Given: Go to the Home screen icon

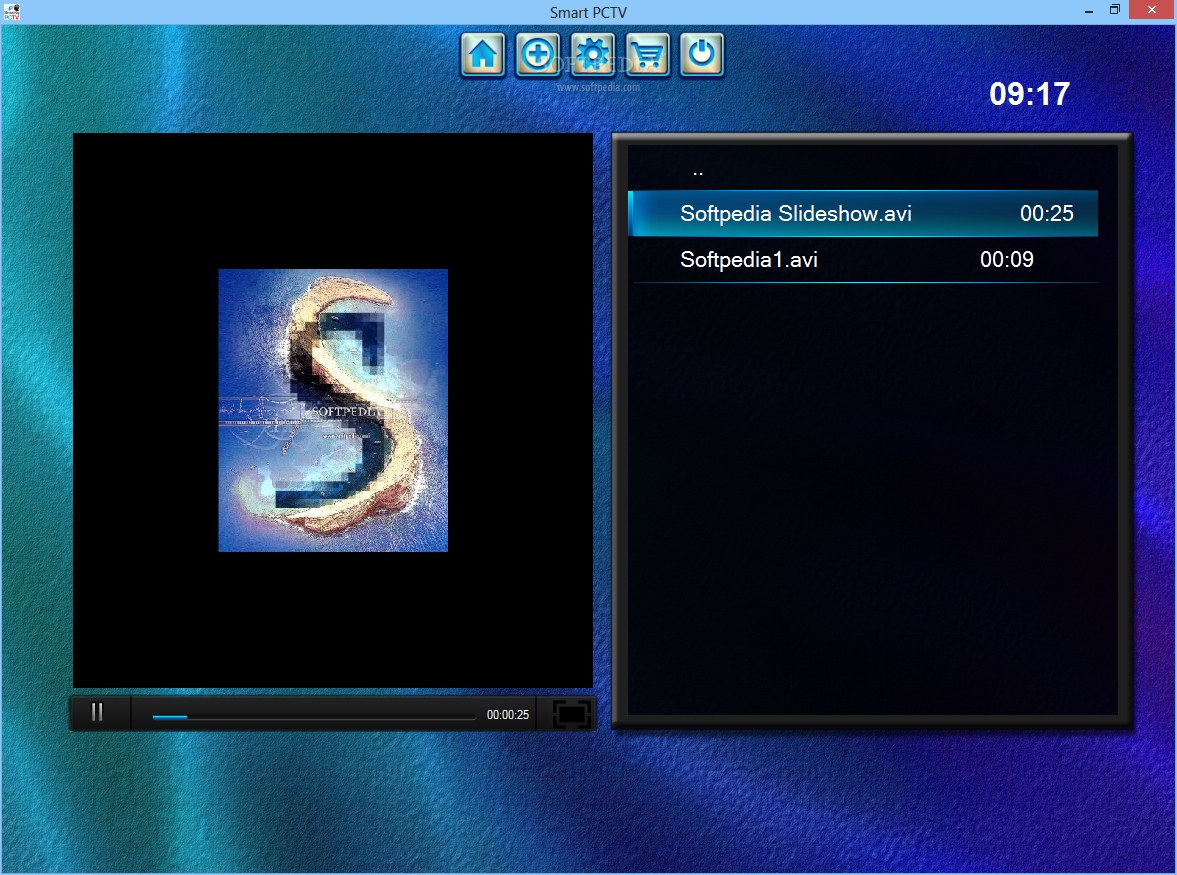Looking at the screenshot, I should click(482, 55).
